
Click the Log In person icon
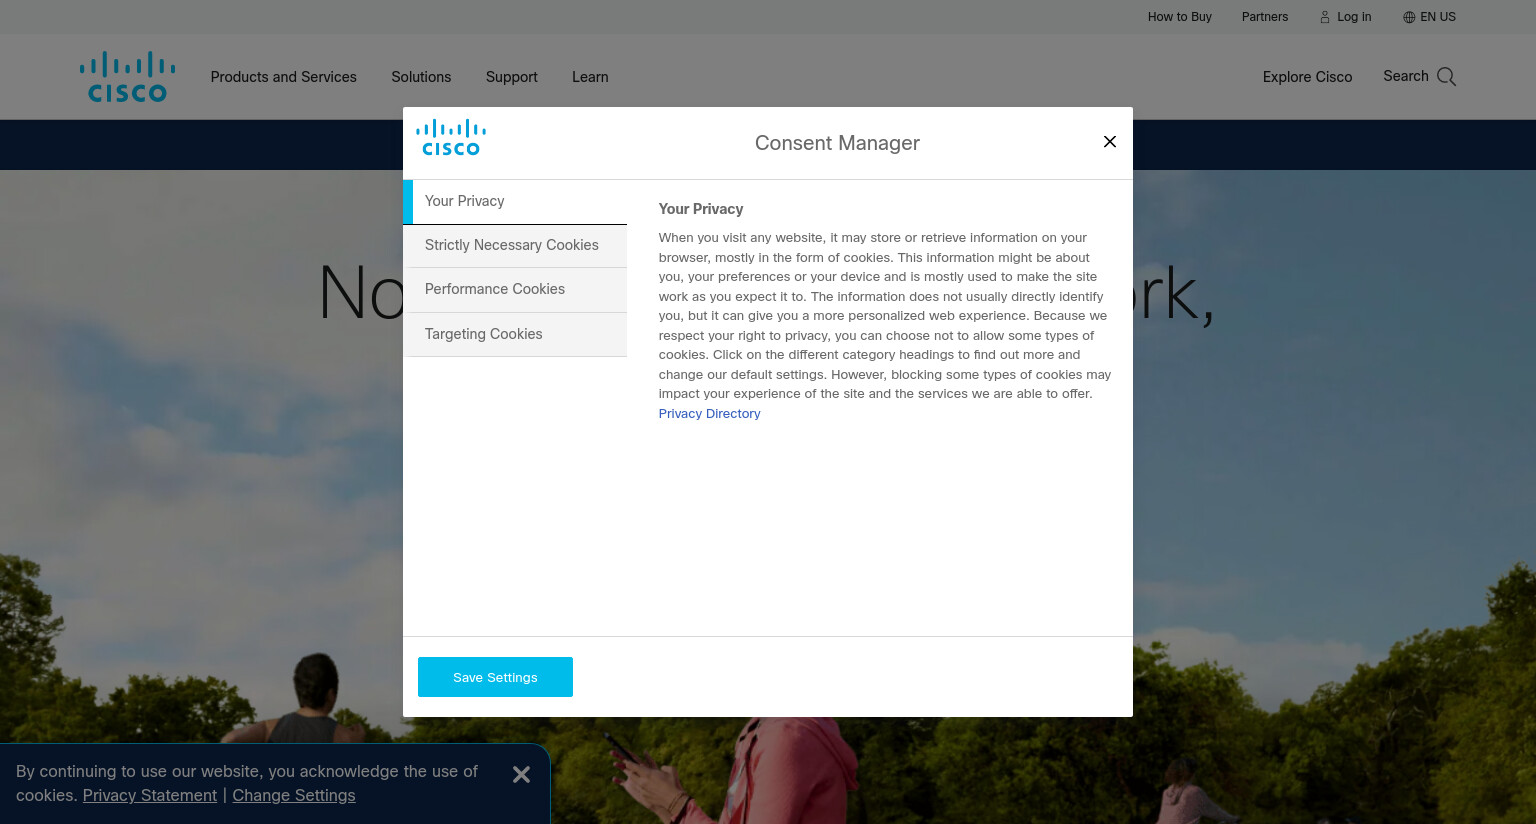click(1325, 17)
